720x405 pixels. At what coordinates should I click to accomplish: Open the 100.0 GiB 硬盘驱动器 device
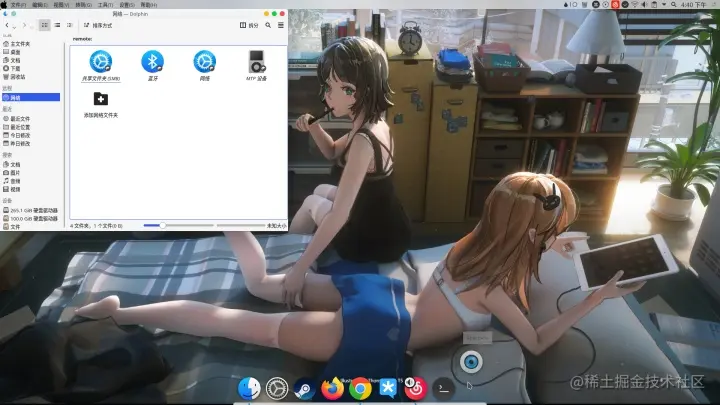(30, 219)
